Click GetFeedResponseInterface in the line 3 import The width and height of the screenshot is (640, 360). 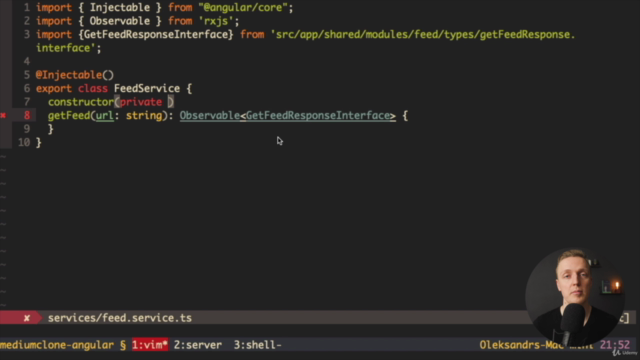(x=156, y=35)
